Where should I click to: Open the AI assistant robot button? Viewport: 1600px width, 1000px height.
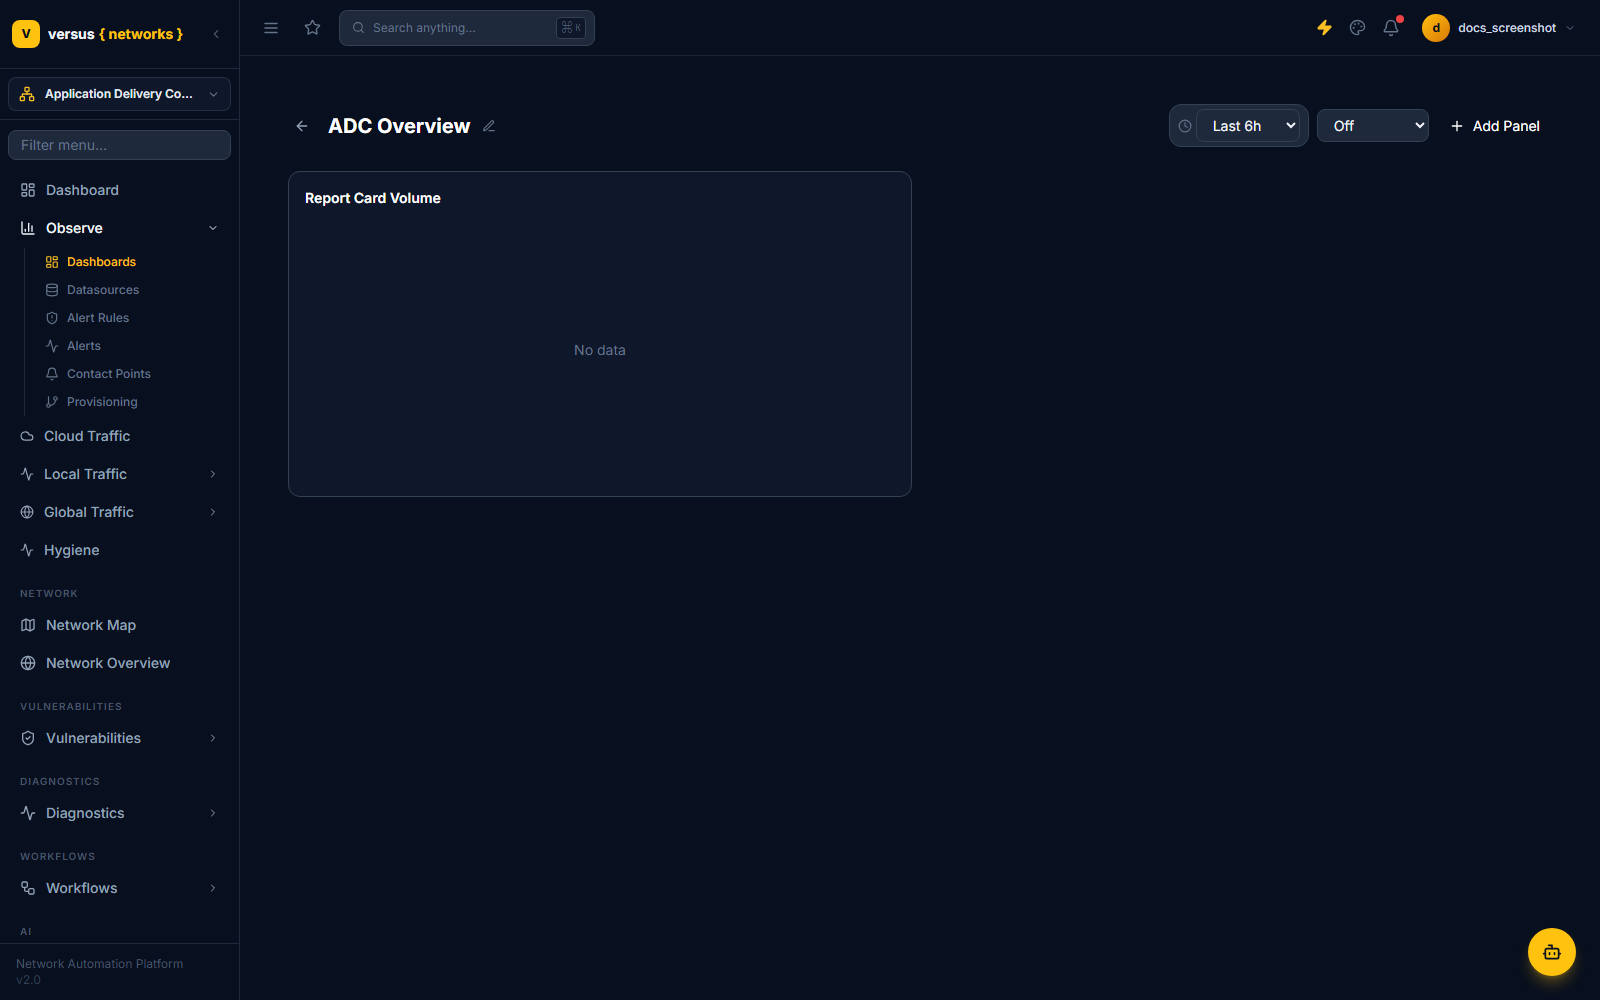[1552, 952]
